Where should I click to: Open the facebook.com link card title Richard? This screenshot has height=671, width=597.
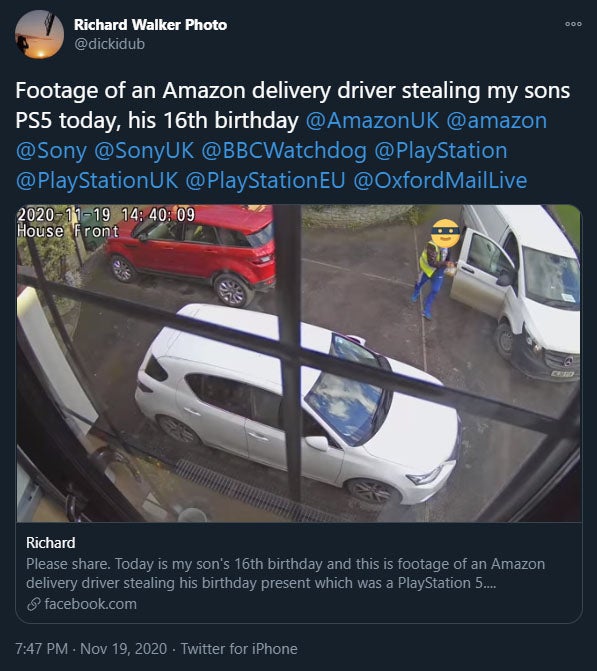[50, 543]
